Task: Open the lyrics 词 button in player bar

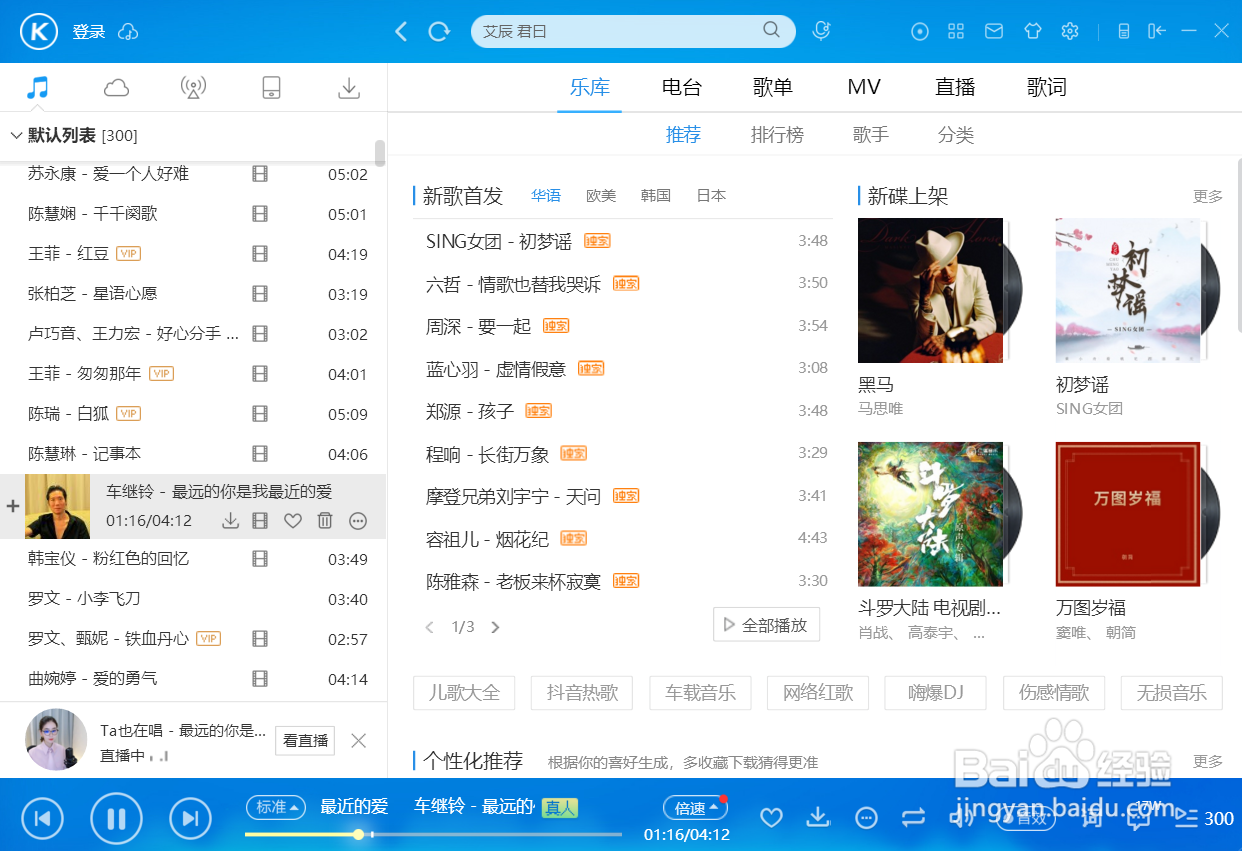Action: pyautogui.click(x=1091, y=817)
